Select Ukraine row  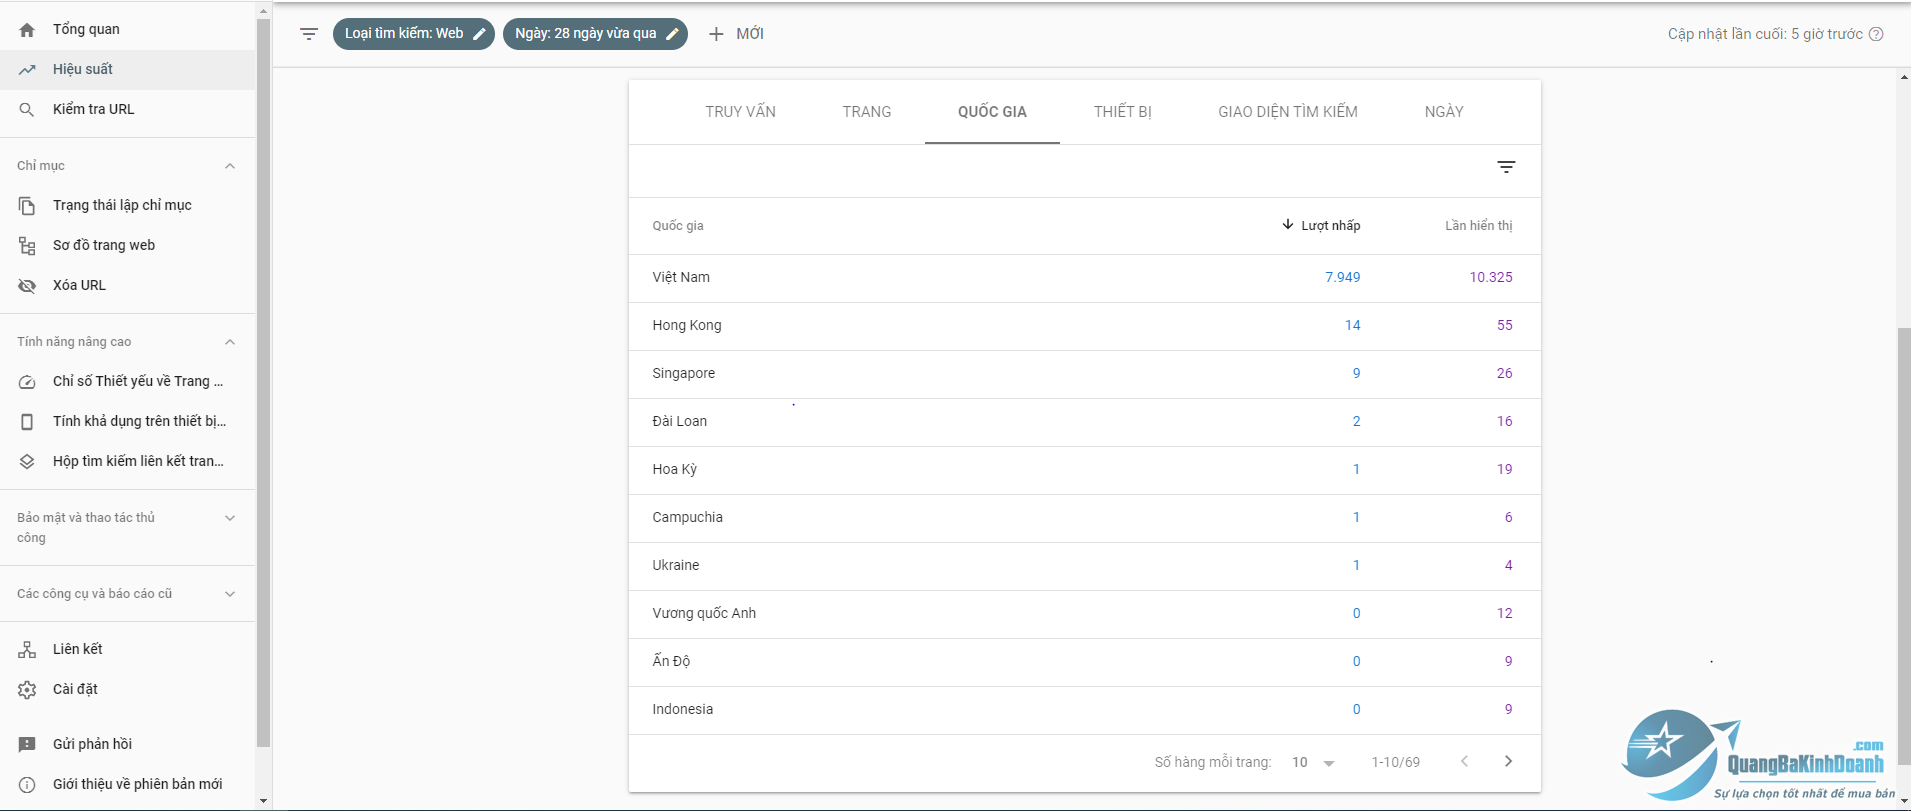1084,566
